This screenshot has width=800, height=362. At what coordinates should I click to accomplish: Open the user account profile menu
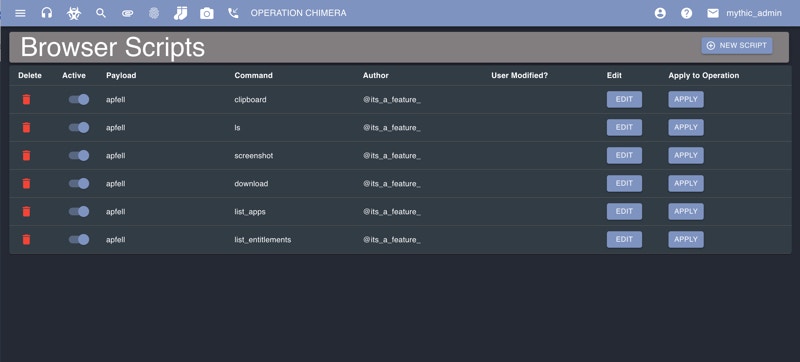click(660, 13)
